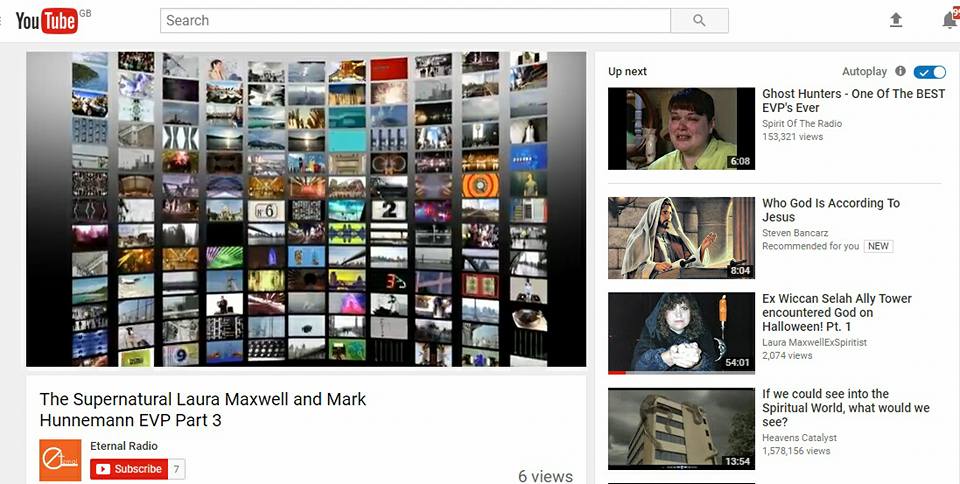Click the Autoplay info icon
The width and height of the screenshot is (960, 484).
click(x=900, y=72)
